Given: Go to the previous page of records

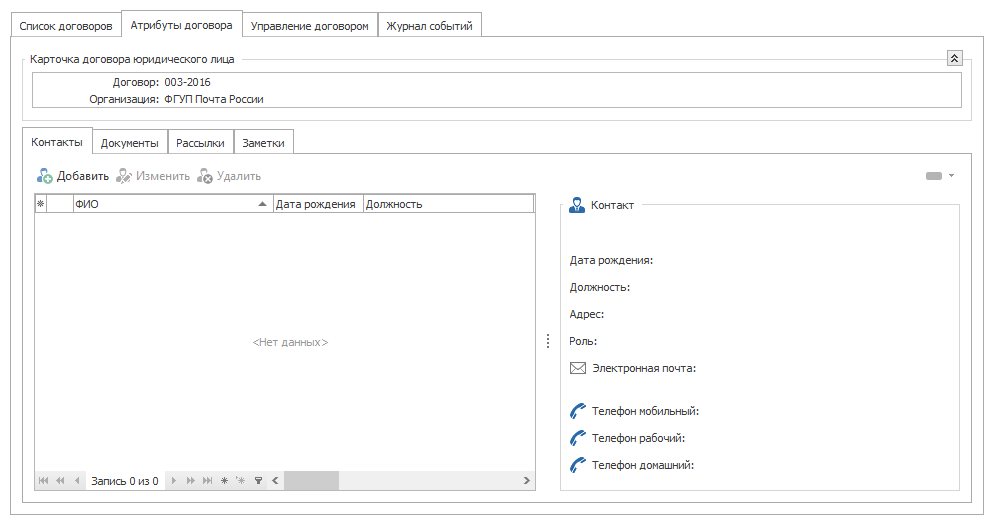Looking at the screenshot, I should (x=60, y=481).
